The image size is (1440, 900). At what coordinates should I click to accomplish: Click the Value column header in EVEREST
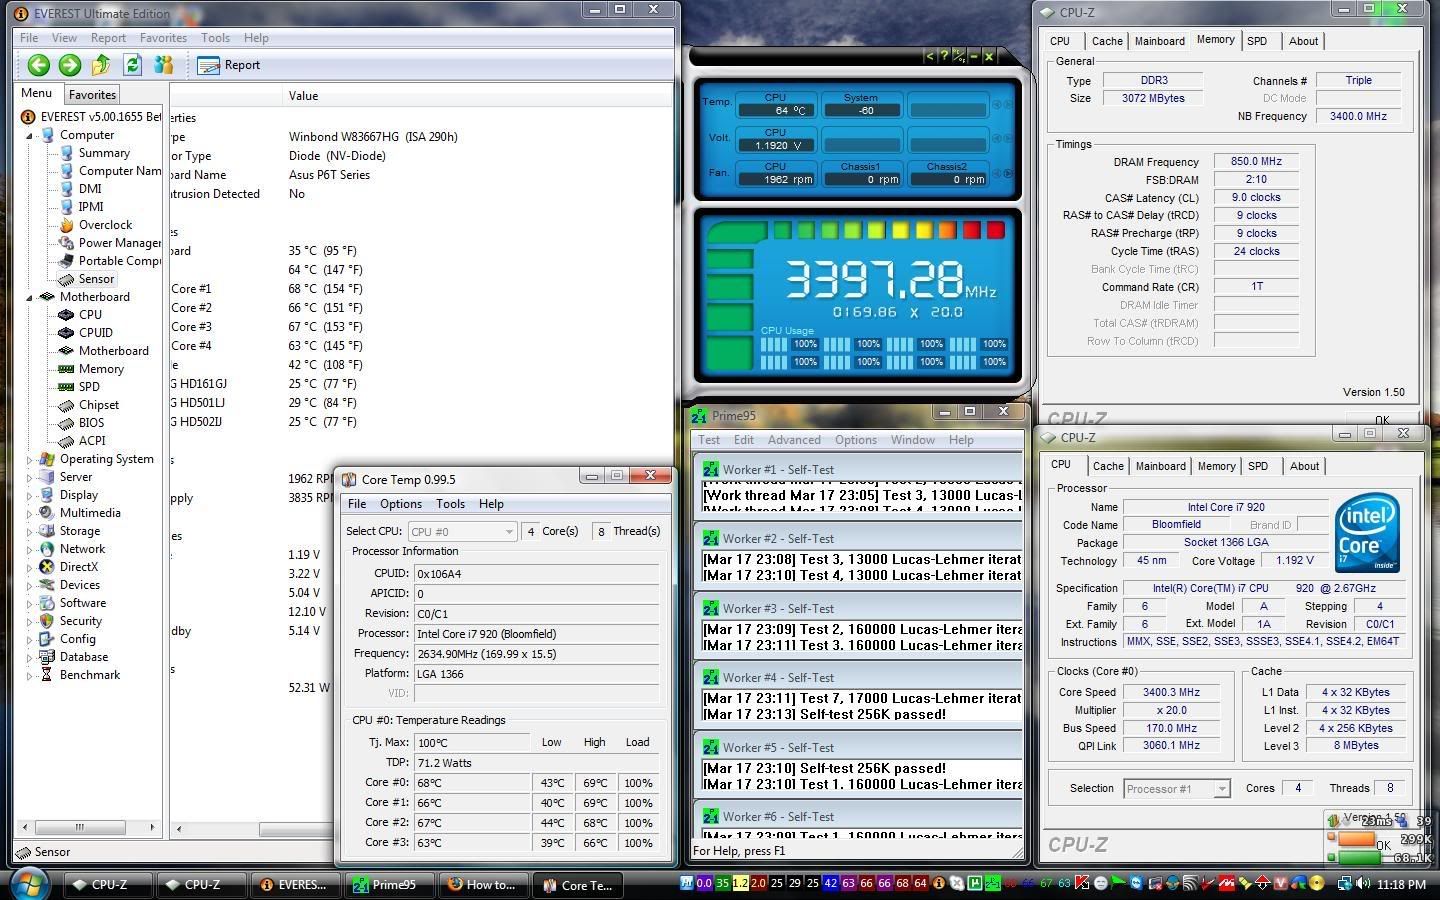303,96
